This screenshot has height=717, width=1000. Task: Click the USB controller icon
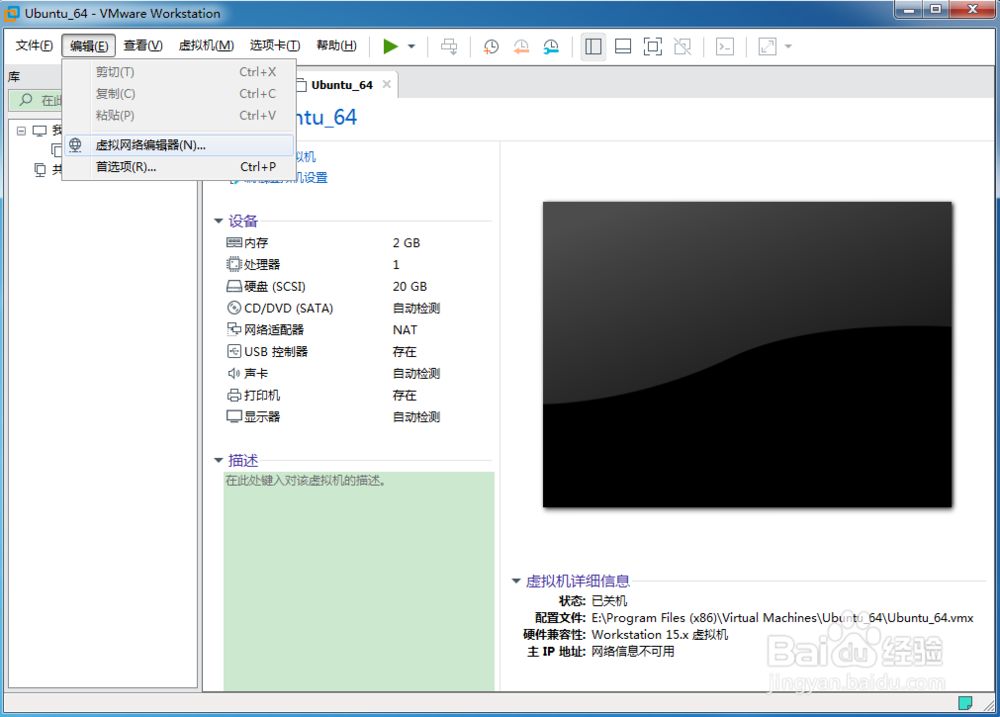point(234,351)
